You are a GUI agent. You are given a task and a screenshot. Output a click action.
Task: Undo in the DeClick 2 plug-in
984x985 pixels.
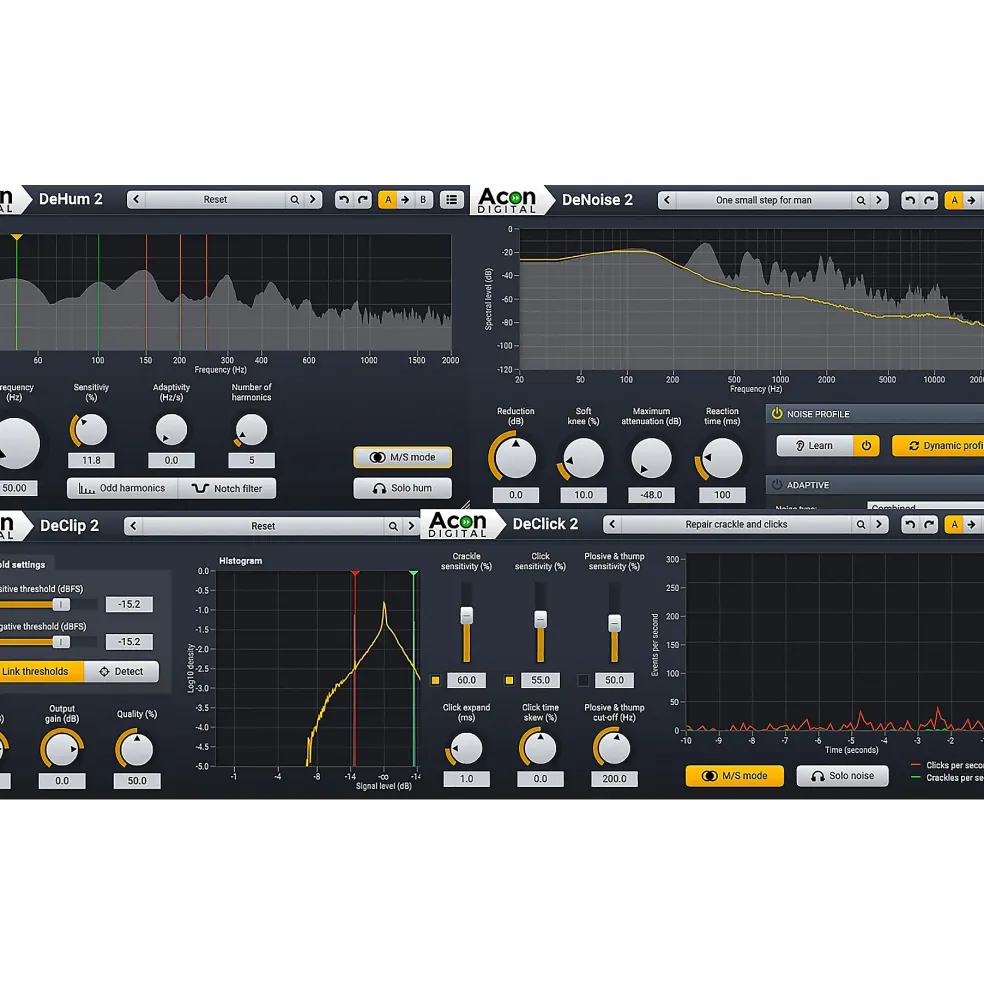point(910,525)
